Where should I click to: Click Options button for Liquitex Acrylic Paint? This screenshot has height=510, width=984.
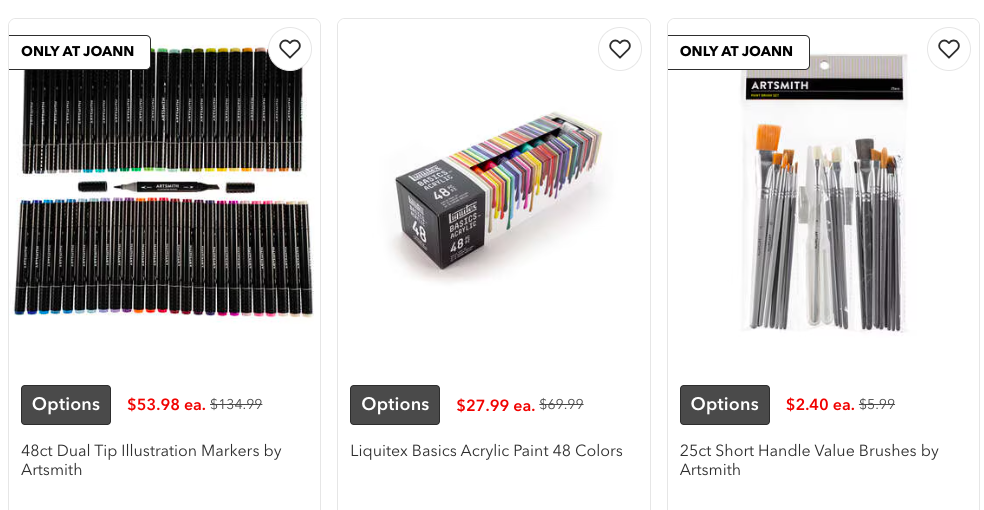point(395,405)
